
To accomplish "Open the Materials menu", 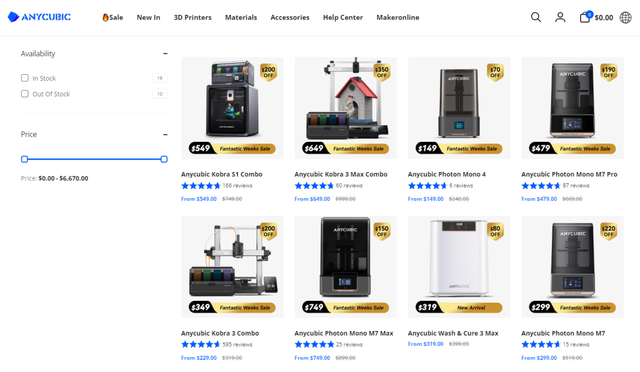I will pos(241,17).
